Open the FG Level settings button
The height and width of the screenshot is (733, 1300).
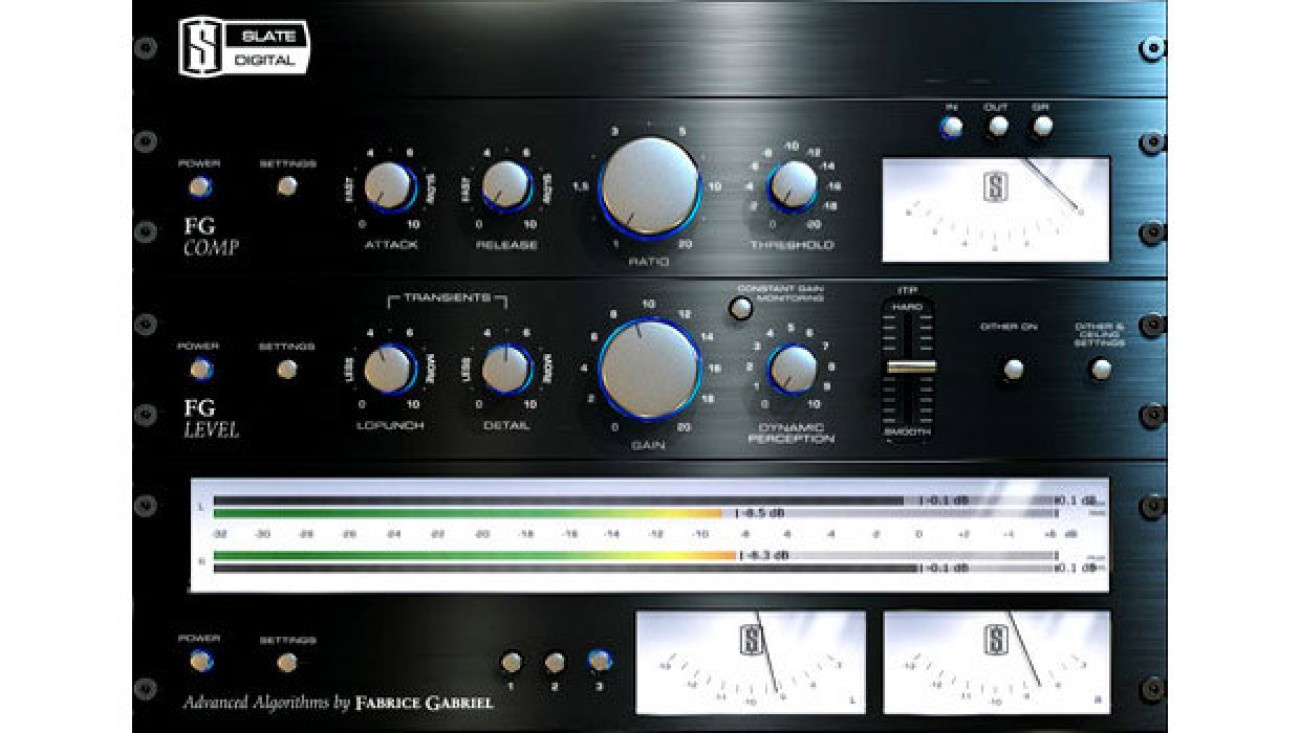[x=287, y=369]
